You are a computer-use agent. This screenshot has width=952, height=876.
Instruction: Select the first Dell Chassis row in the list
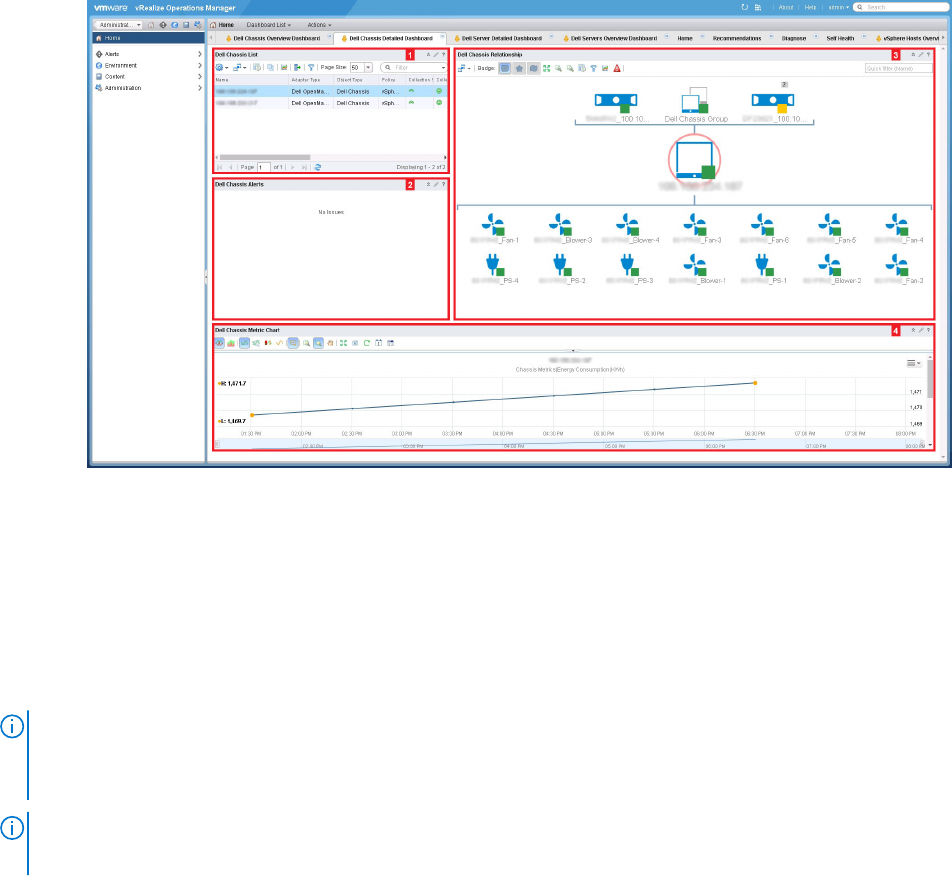click(x=331, y=92)
